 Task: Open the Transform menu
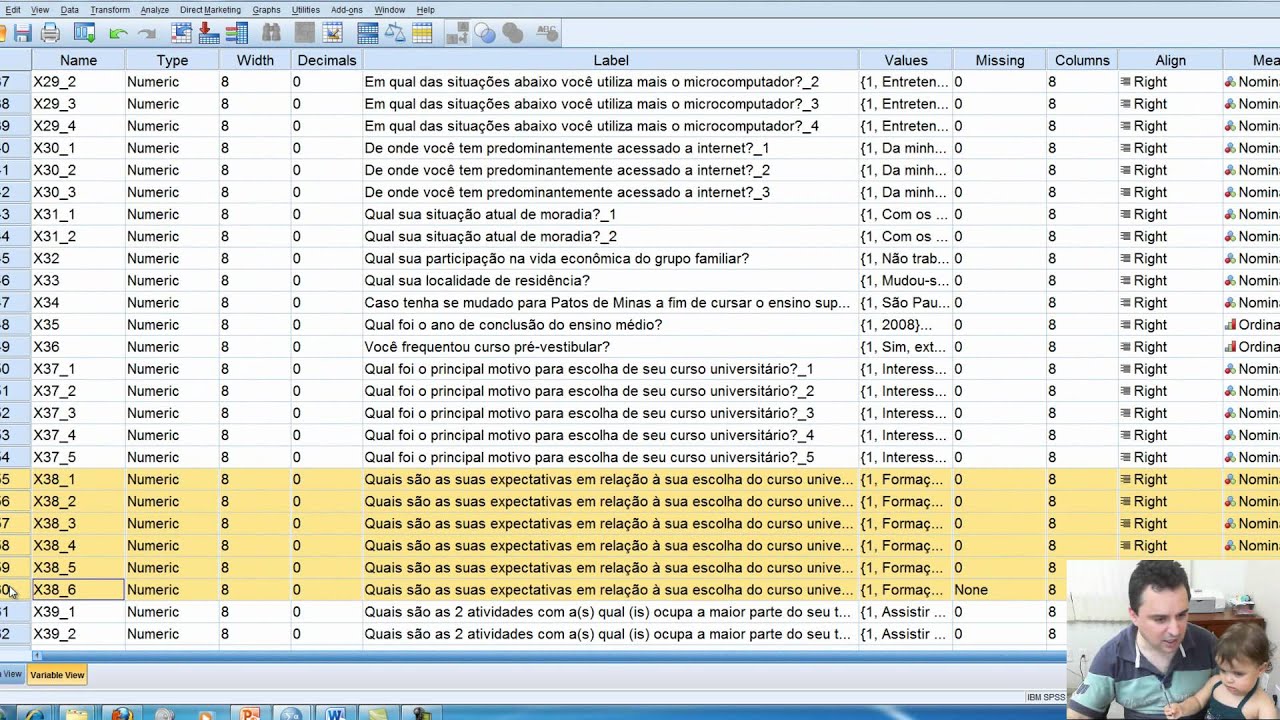pos(110,10)
